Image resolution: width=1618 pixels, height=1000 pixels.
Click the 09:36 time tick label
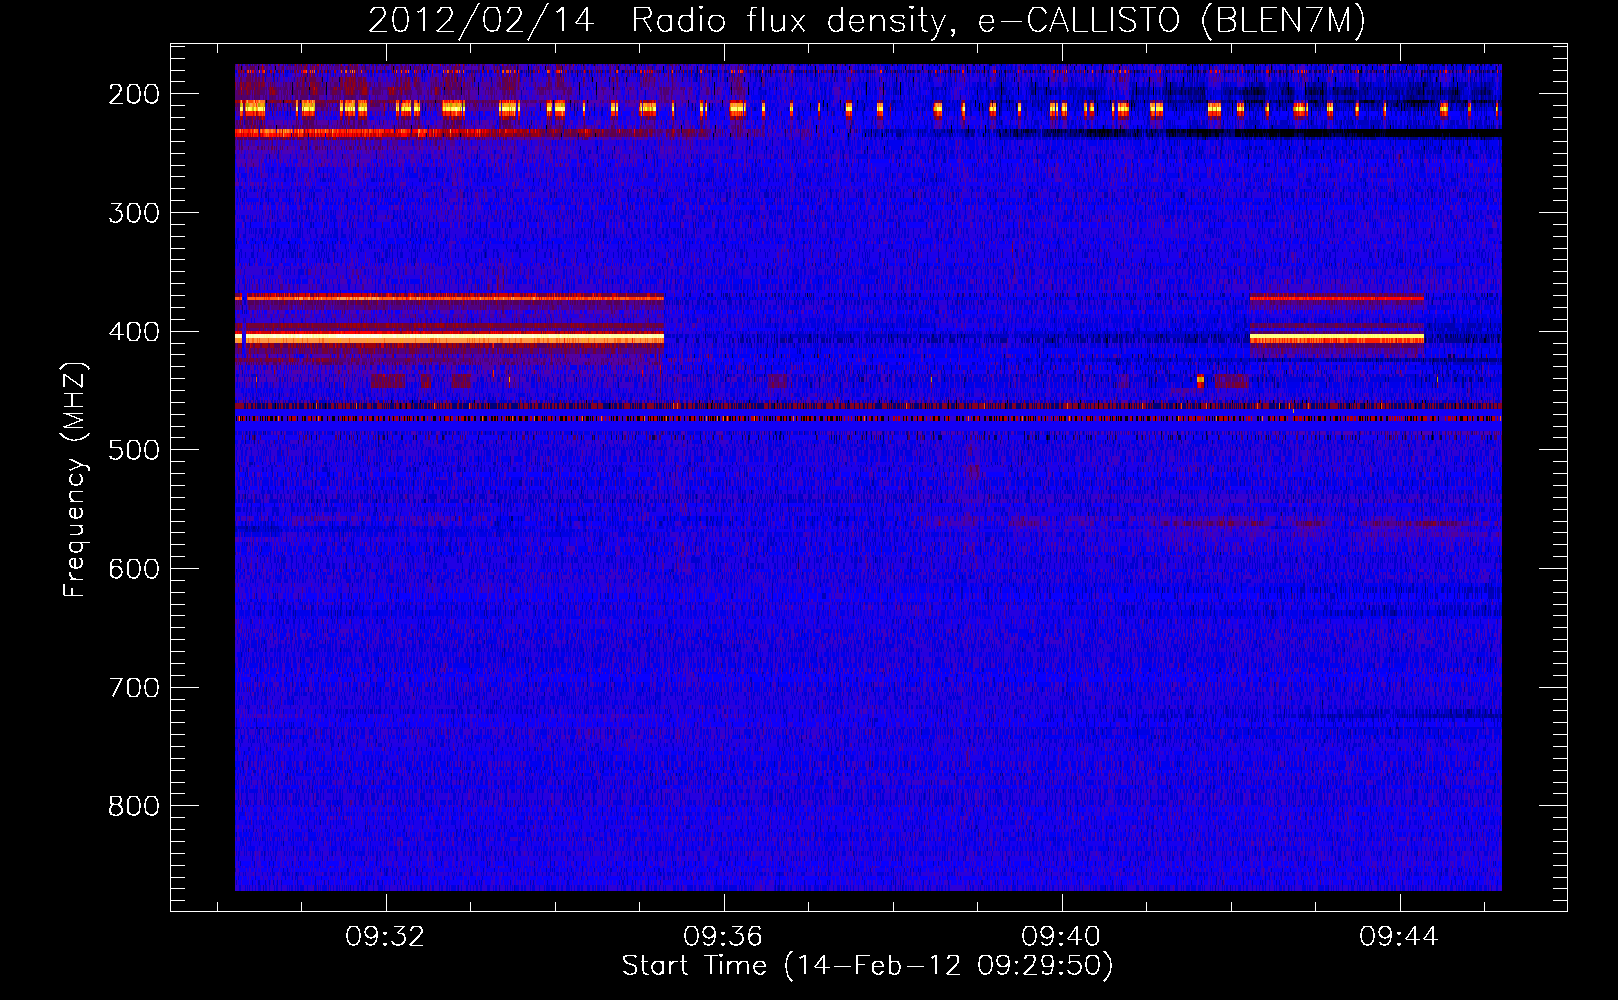723,937
